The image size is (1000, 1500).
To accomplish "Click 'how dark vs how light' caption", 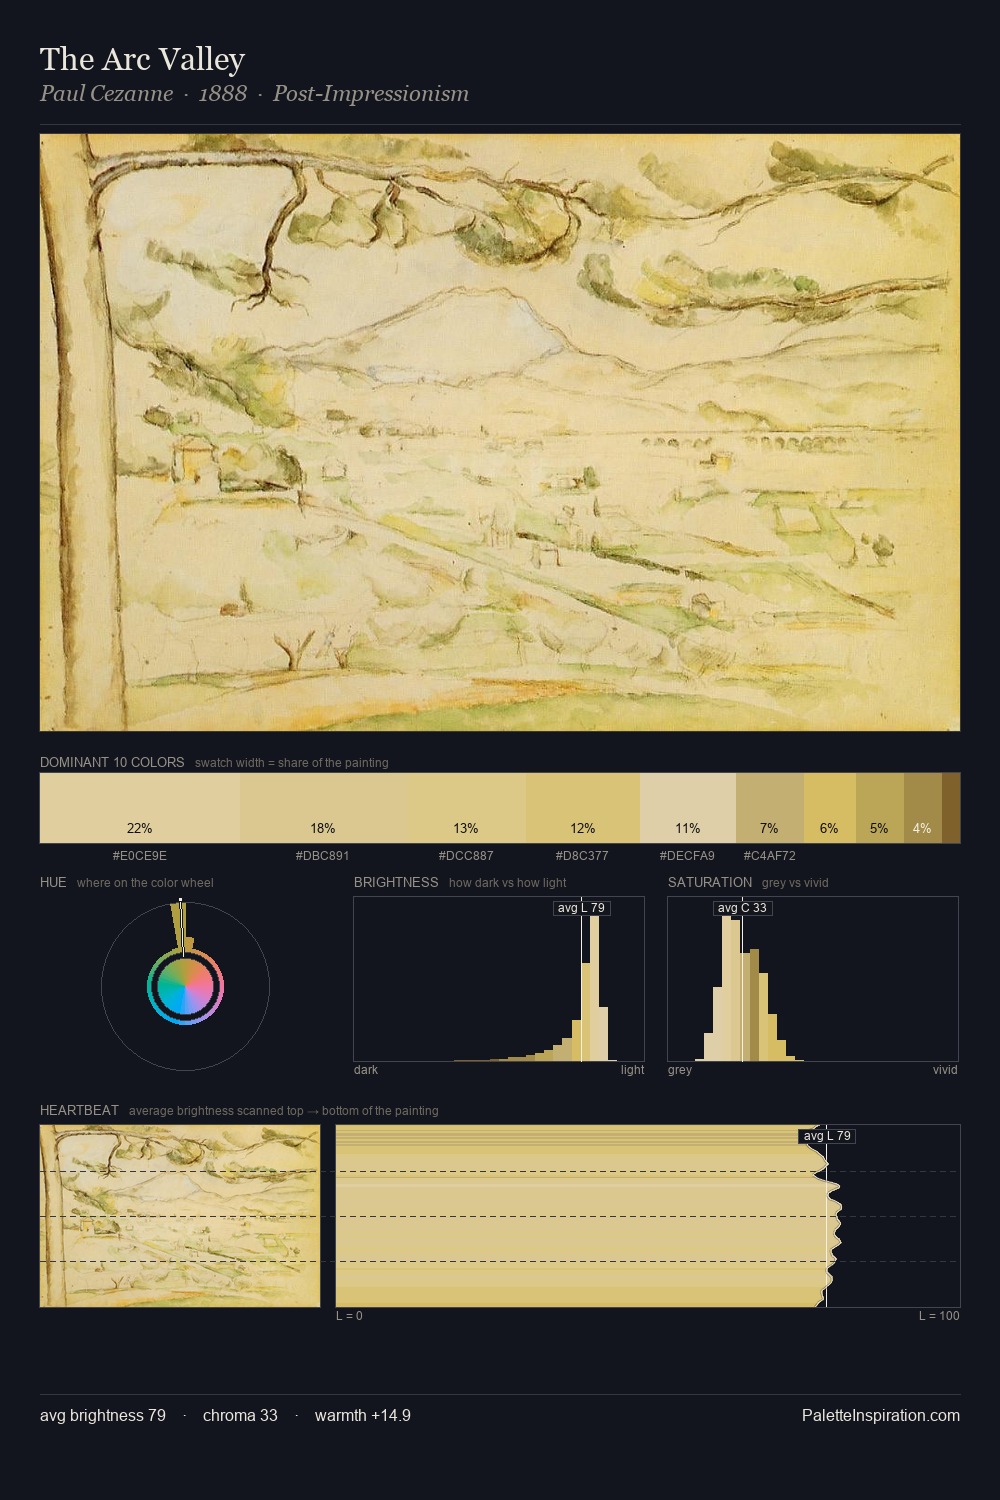I will (508, 883).
